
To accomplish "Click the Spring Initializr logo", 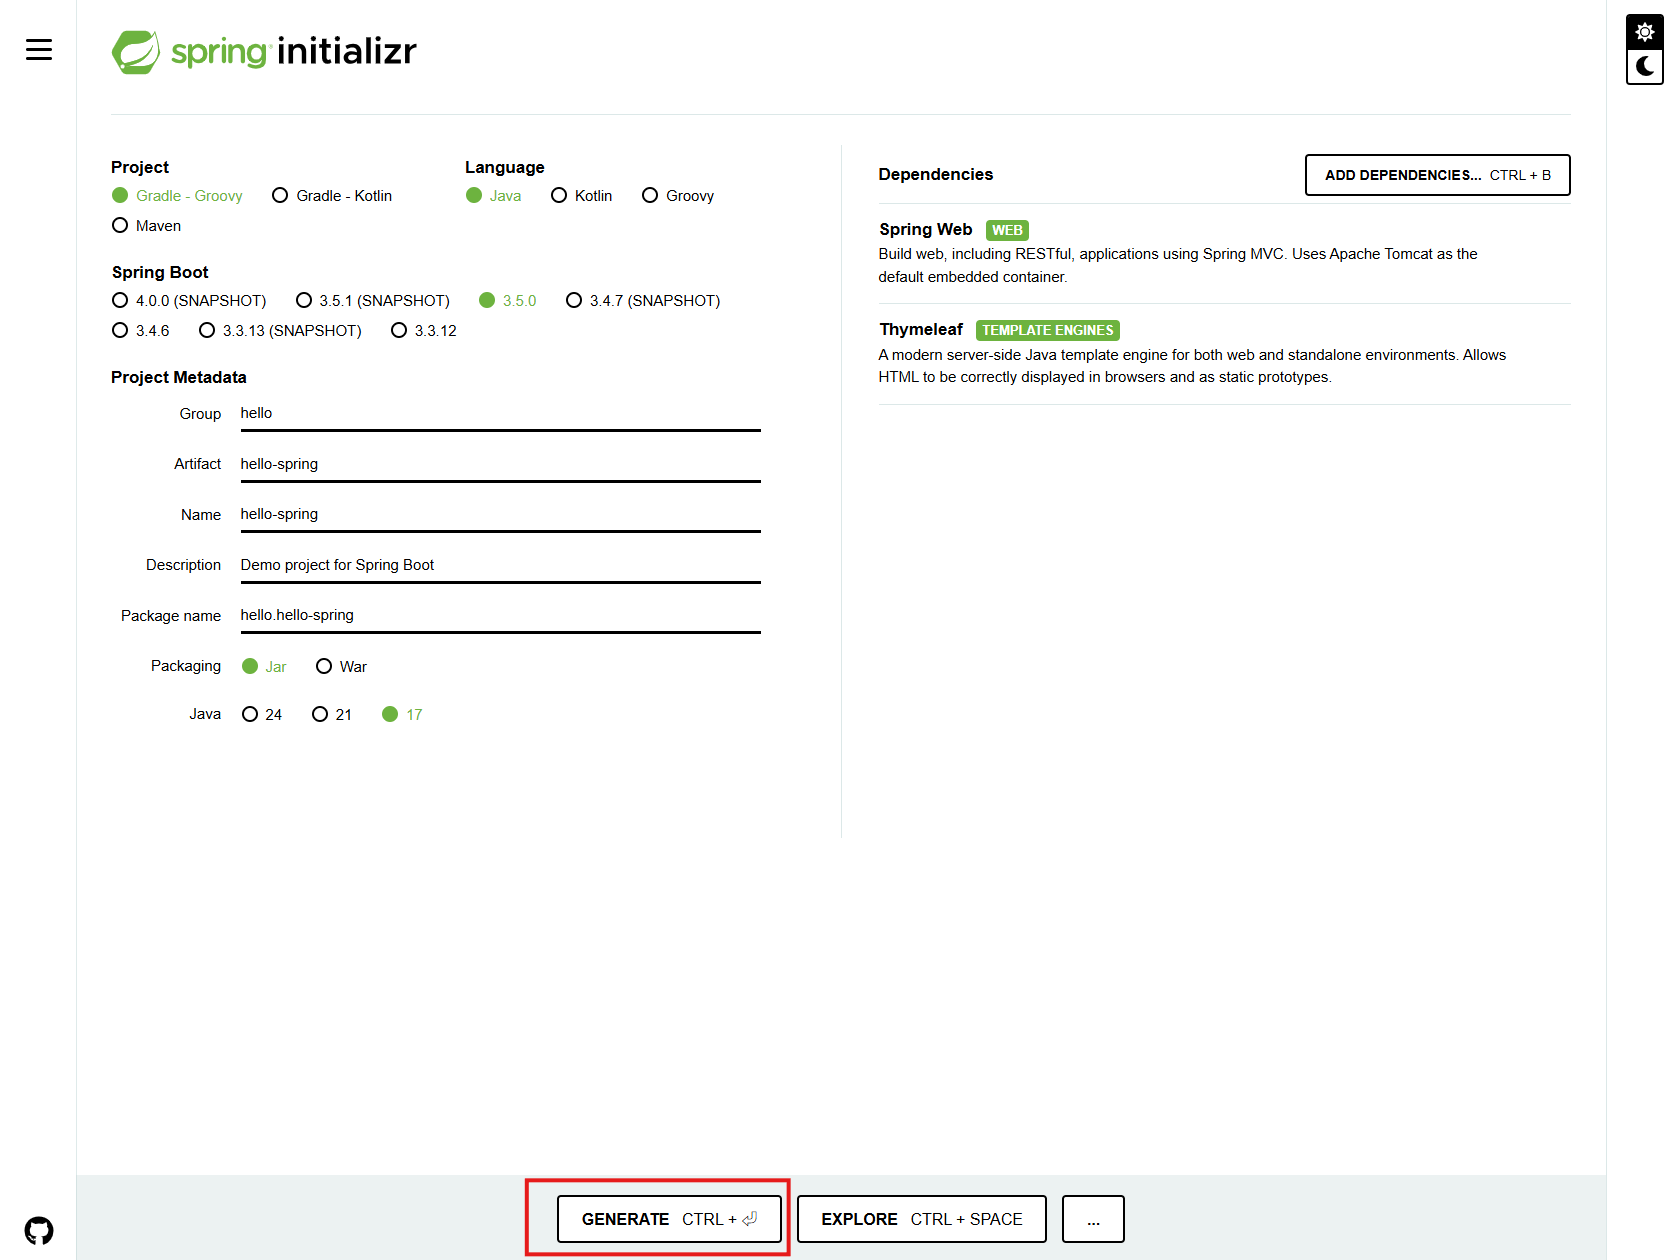I will (264, 51).
